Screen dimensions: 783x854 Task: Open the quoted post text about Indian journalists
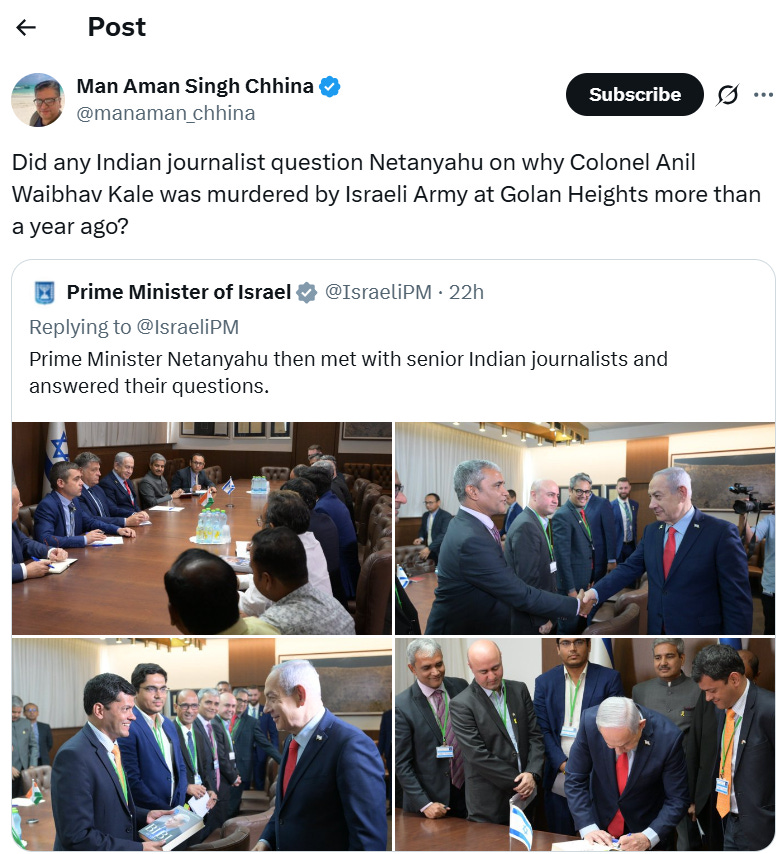pyautogui.click(x=348, y=373)
